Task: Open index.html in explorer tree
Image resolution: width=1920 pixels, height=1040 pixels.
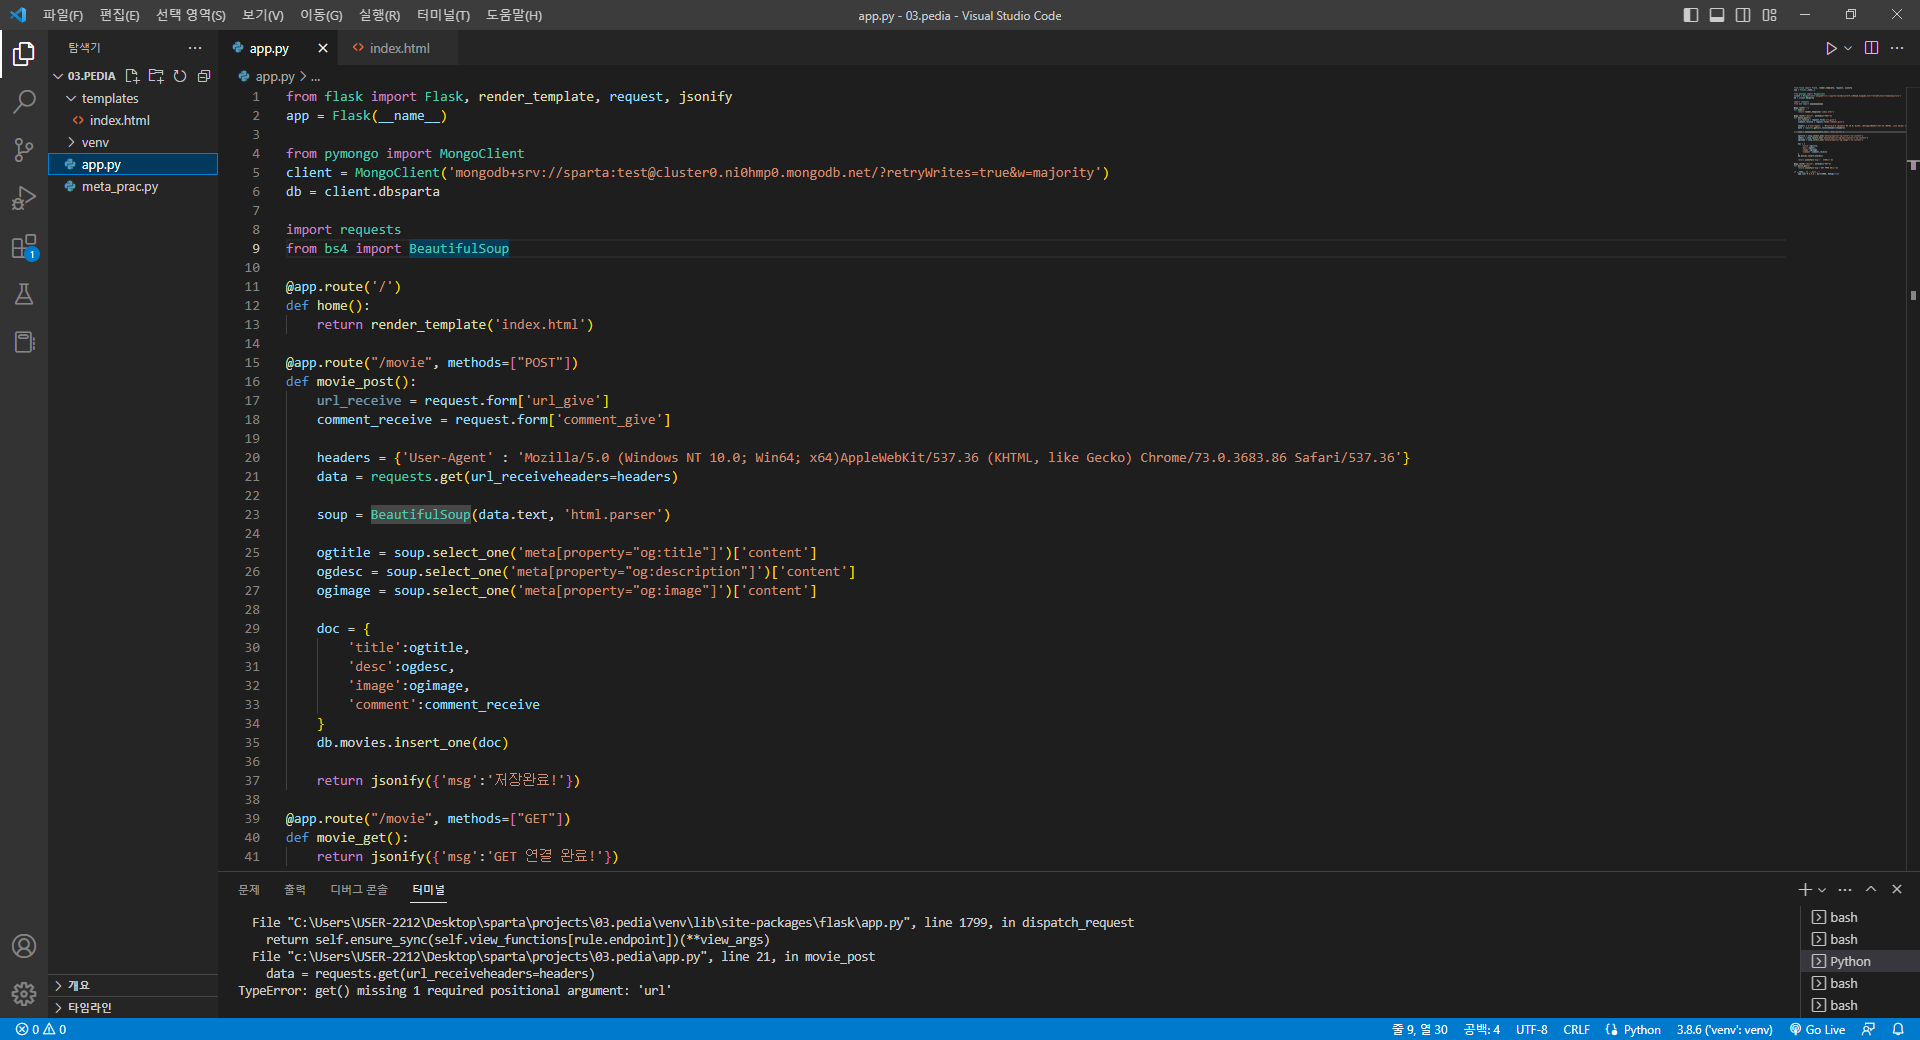Action: (x=133, y=120)
